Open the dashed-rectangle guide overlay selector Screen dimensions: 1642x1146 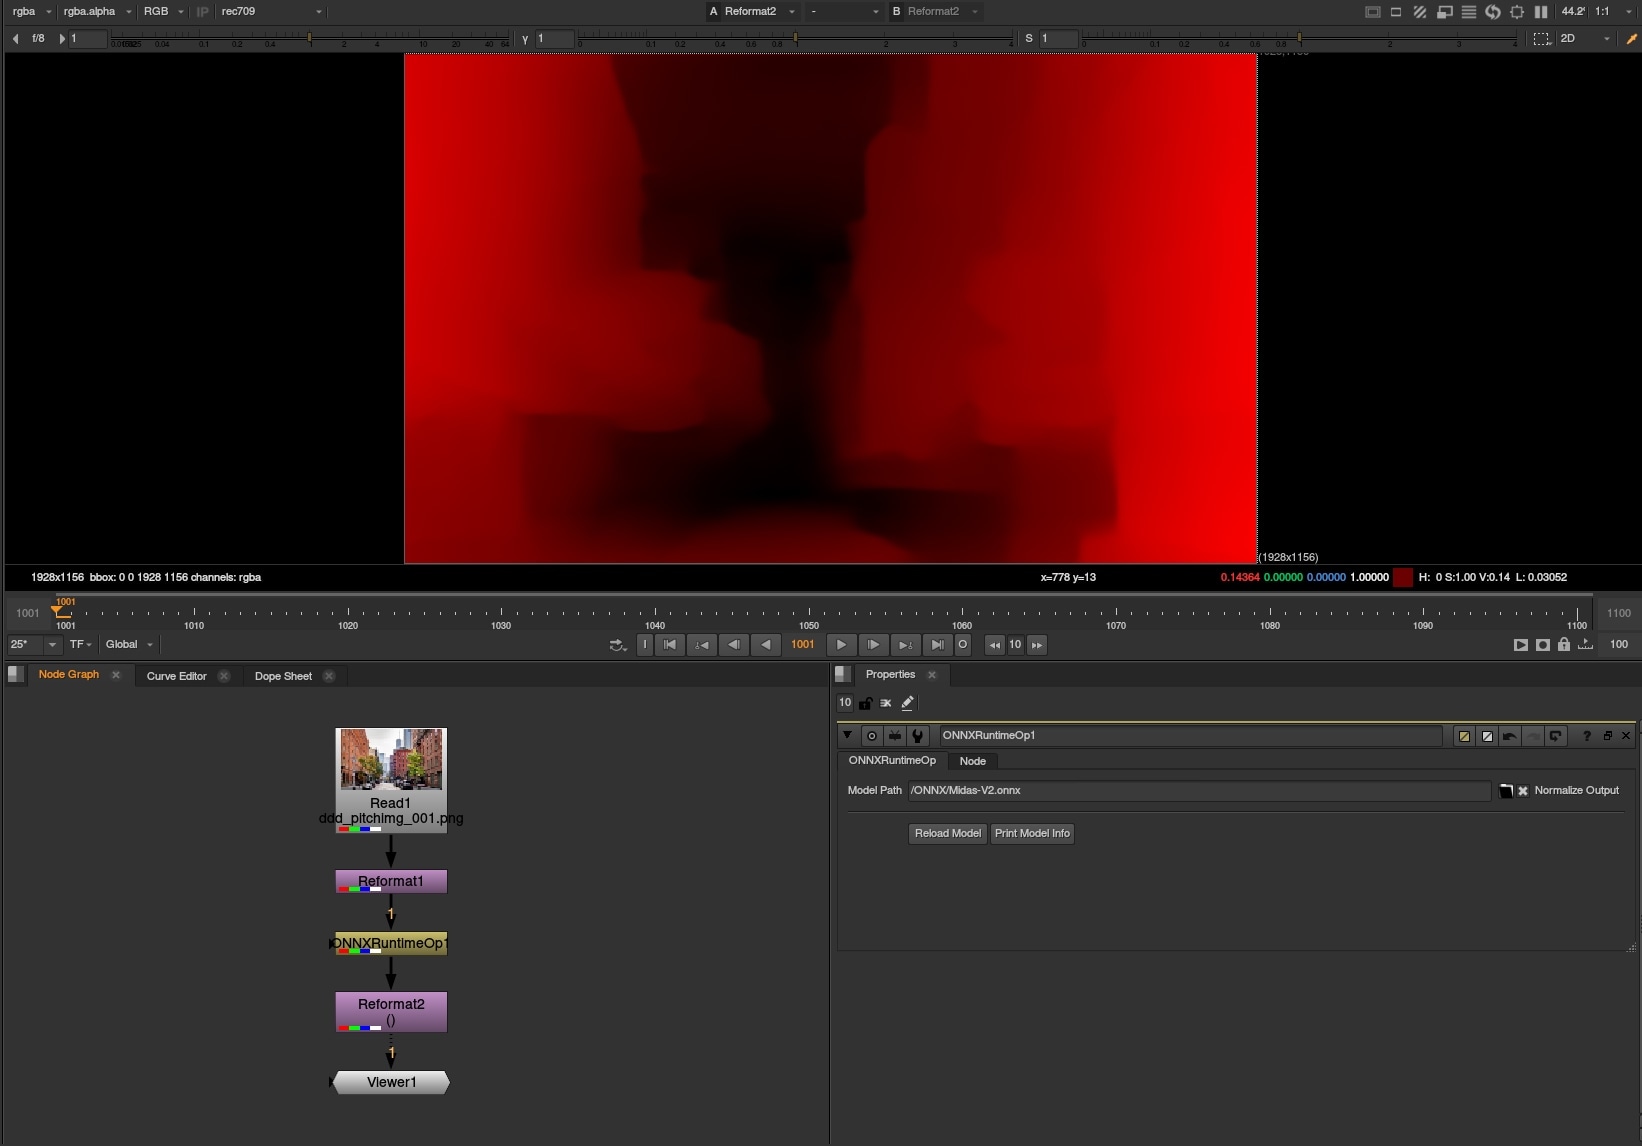click(1542, 39)
